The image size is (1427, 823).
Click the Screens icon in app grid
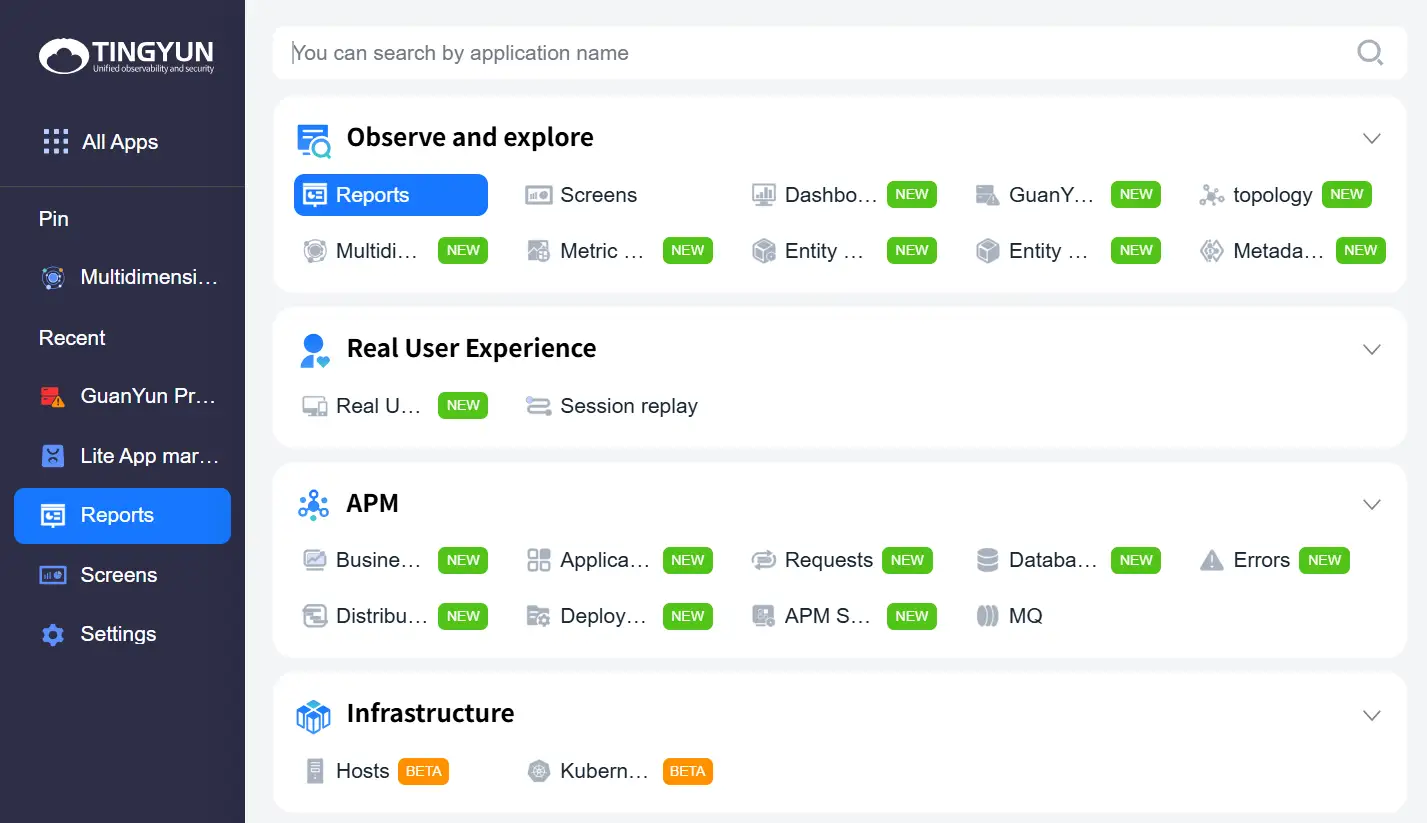click(539, 195)
